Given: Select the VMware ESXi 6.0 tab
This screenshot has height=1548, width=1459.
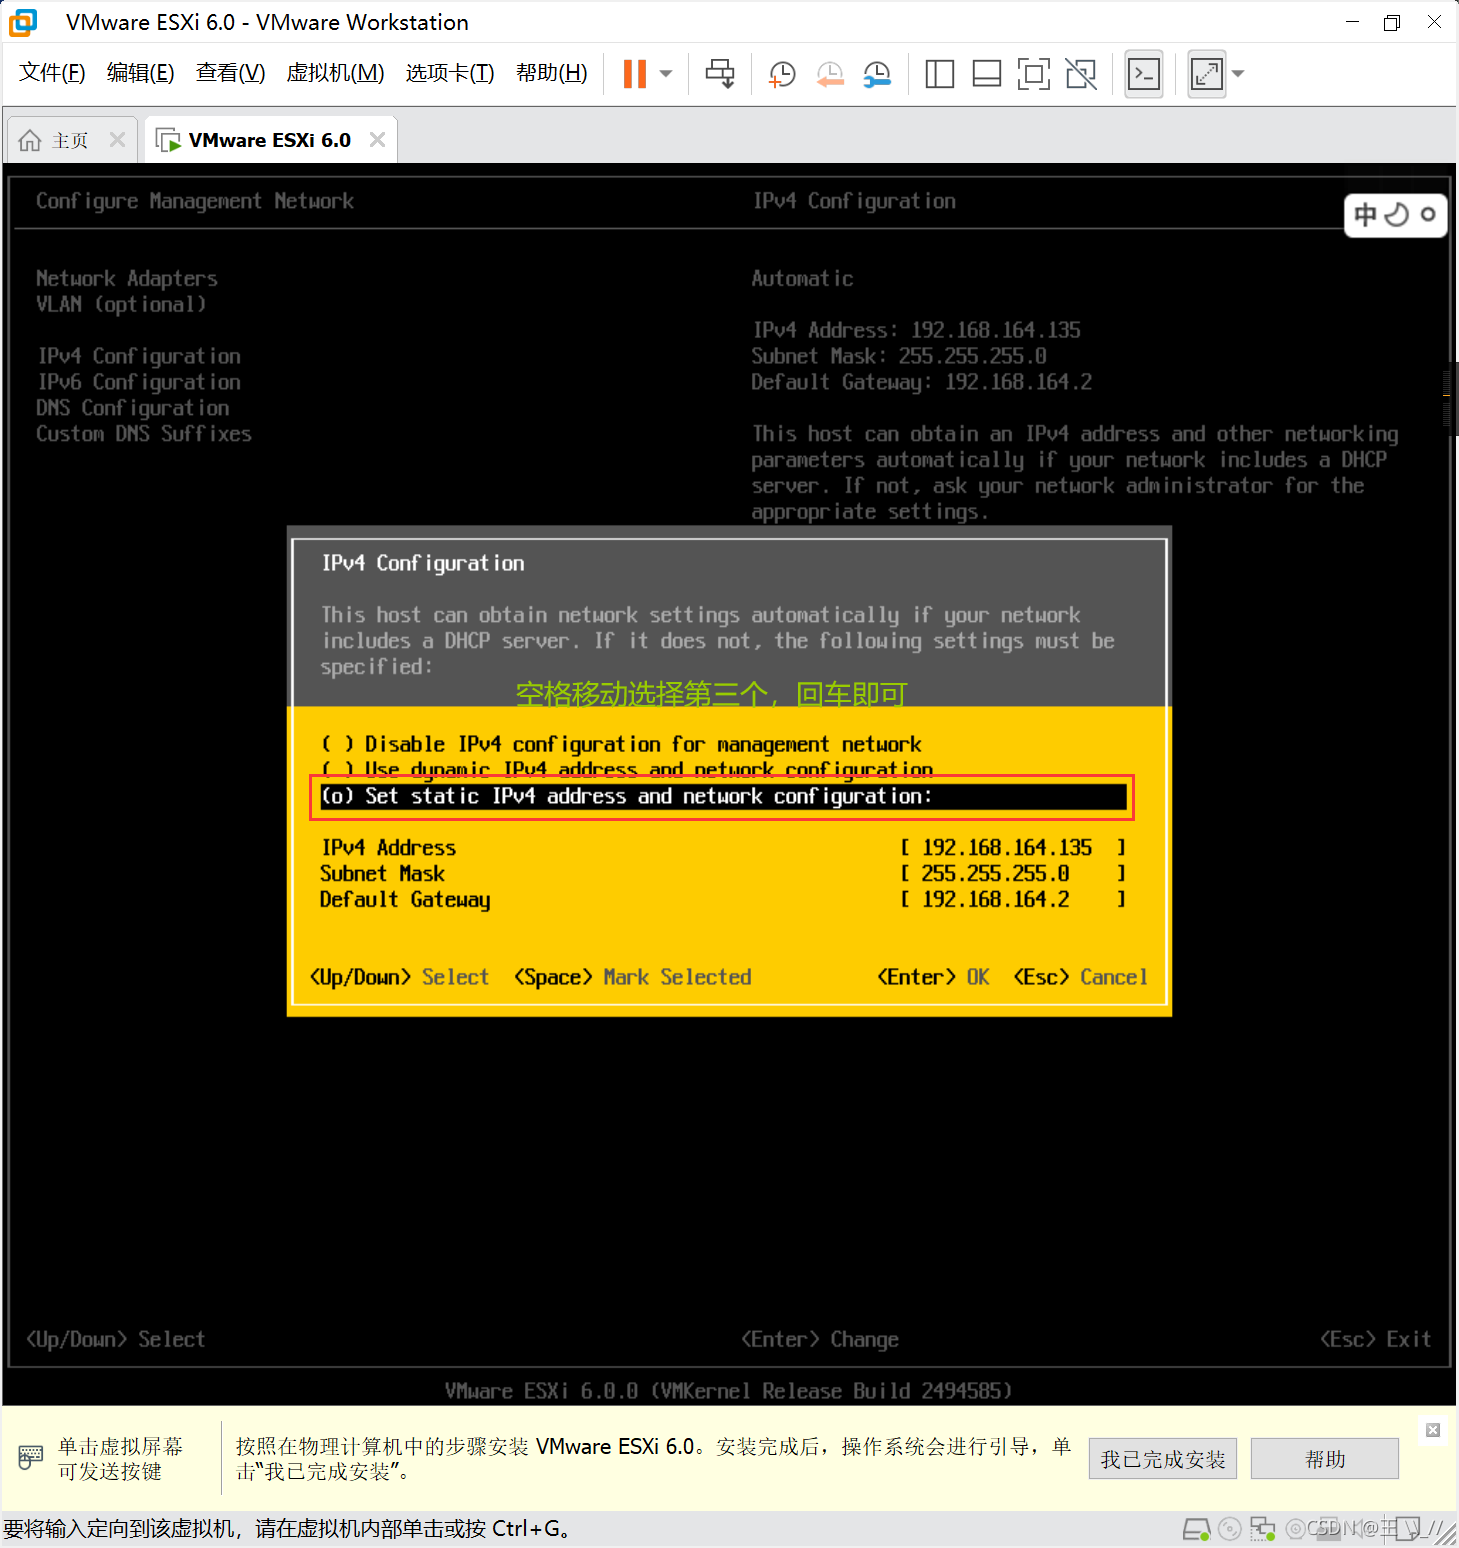Looking at the screenshot, I should point(269,141).
